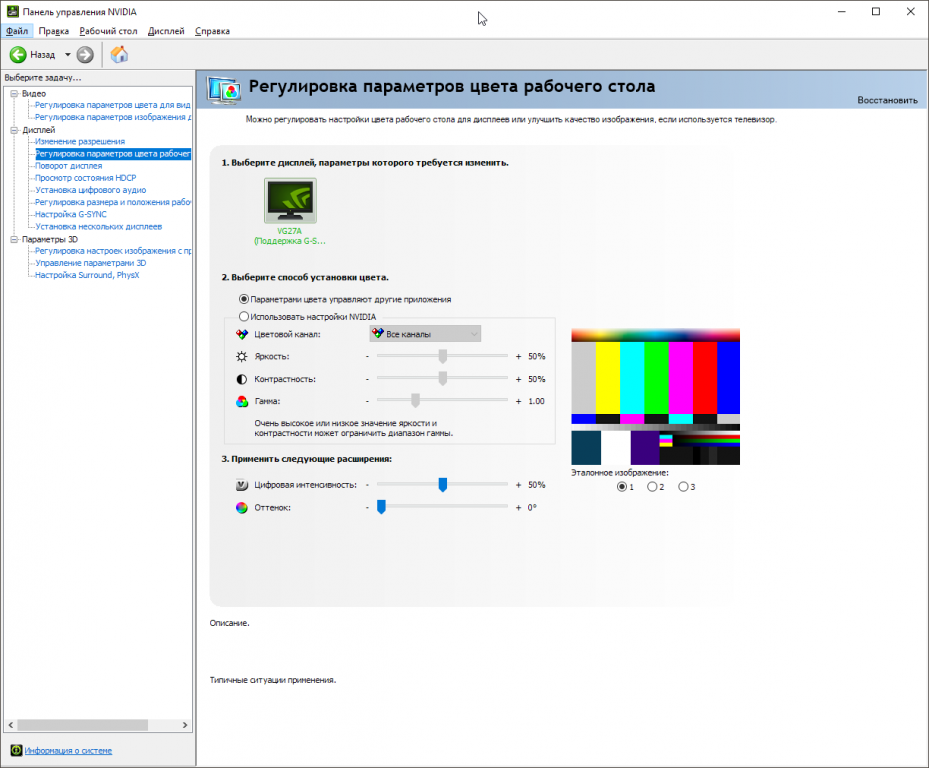
Task: Open 'Просмотр состояния HDCP' page
Action: [85, 178]
